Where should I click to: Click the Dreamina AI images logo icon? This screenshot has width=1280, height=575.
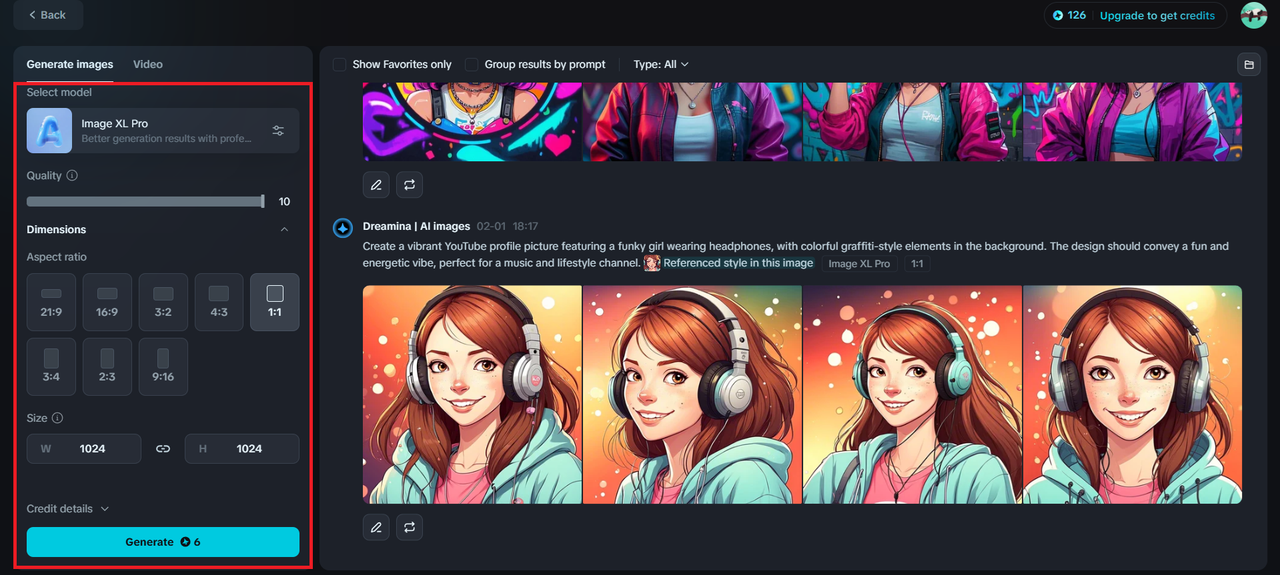tap(342, 227)
